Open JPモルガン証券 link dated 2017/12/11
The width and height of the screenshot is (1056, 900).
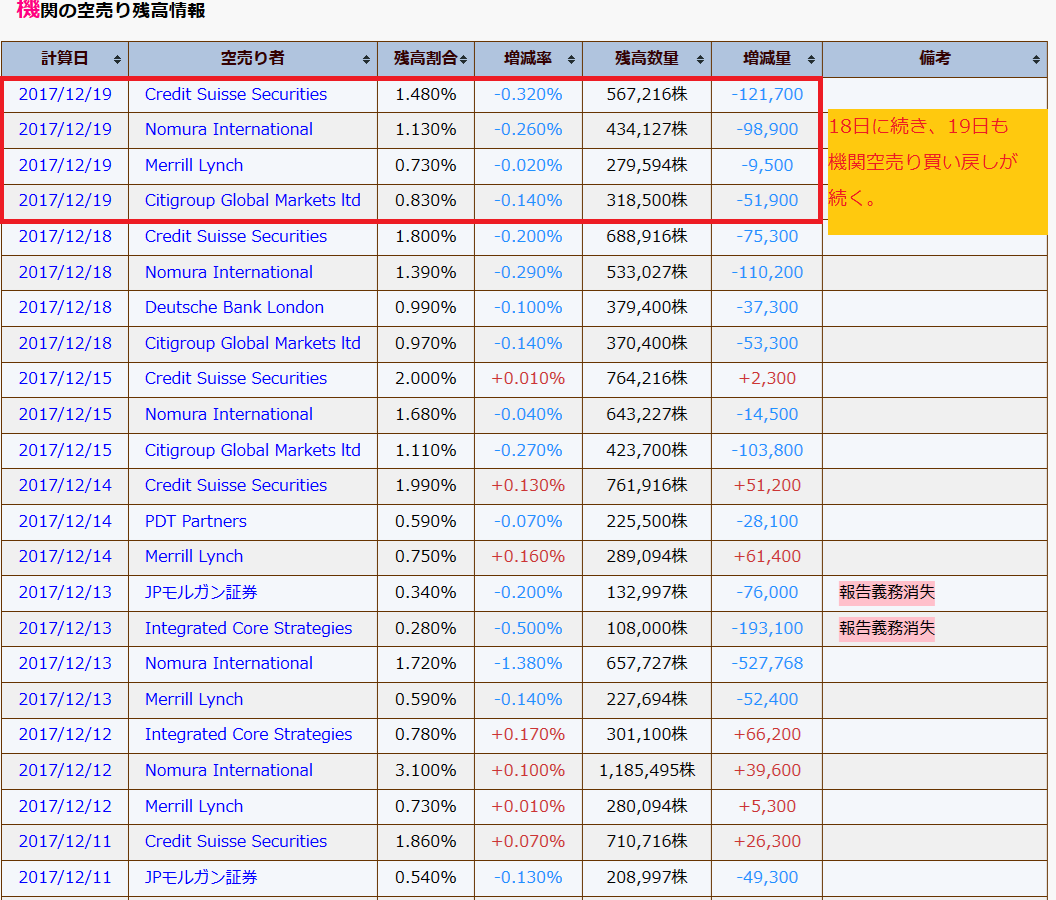click(x=201, y=877)
